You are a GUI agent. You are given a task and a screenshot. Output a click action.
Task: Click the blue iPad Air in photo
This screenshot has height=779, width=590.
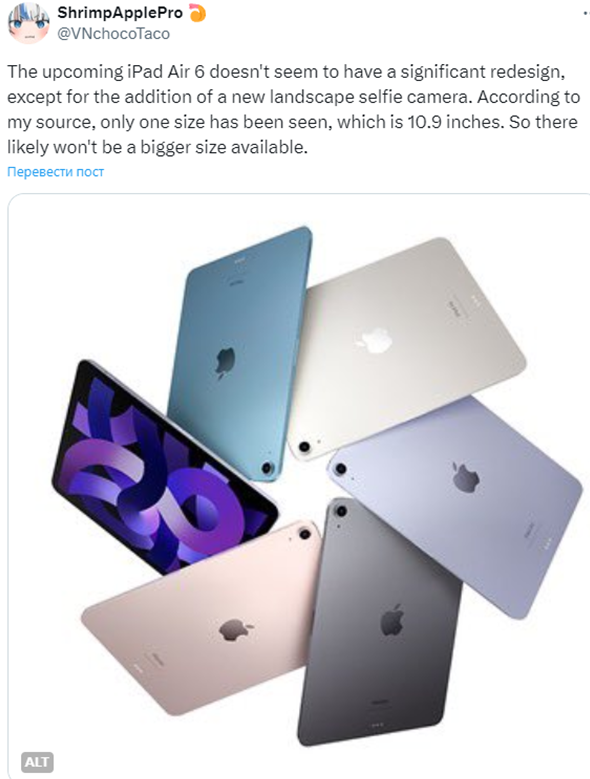pos(241,354)
